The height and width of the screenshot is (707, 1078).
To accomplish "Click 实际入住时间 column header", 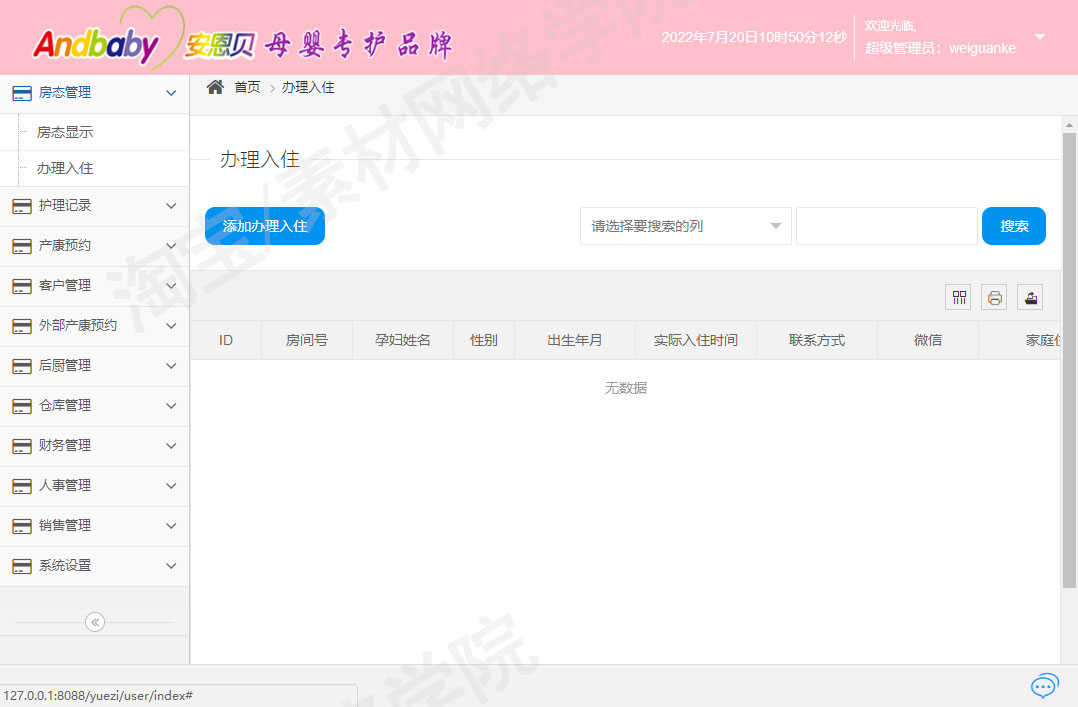I will (x=696, y=340).
